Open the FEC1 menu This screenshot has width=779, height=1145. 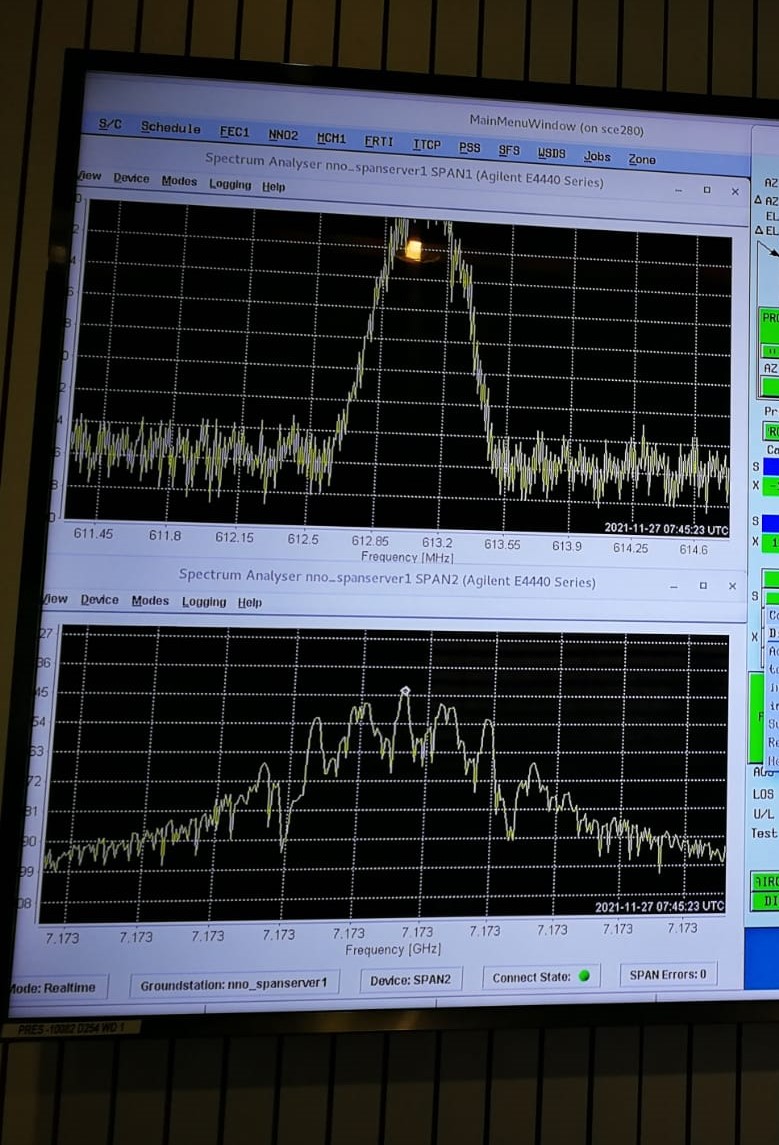coord(234,132)
